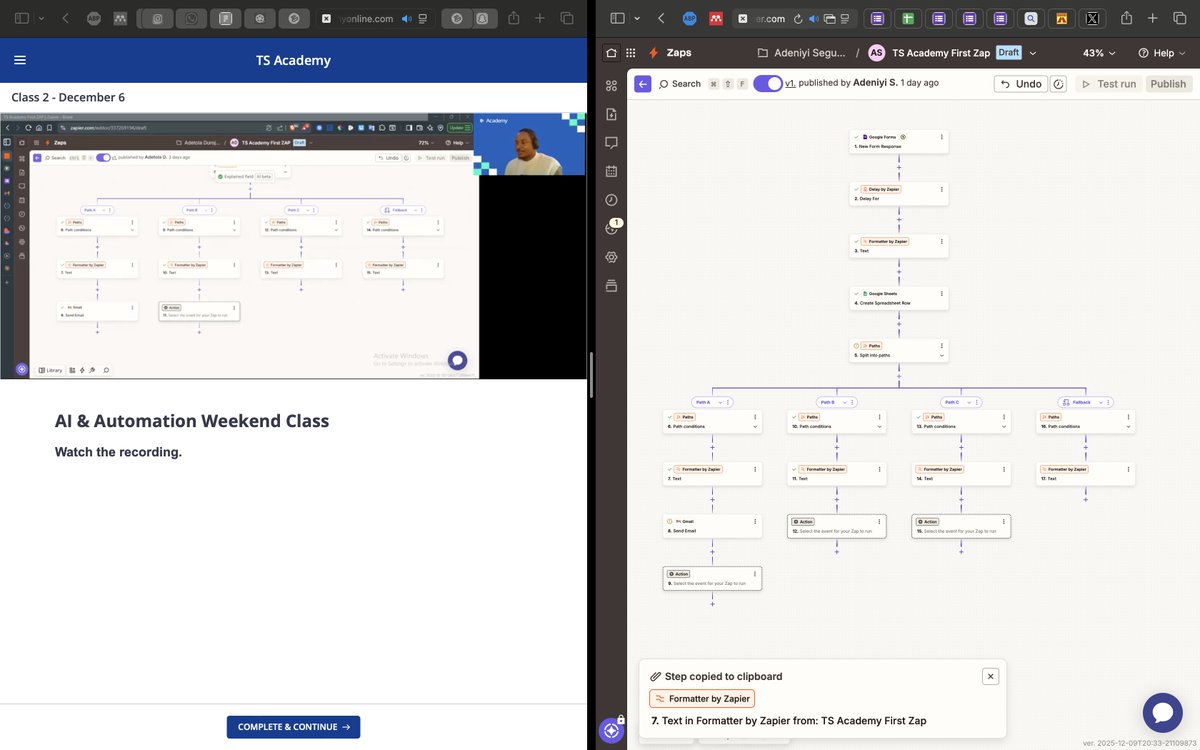Image resolution: width=1200 pixels, height=750 pixels.
Task: Reload page icon in right Safari address bar
Action: pyautogui.click(x=797, y=18)
